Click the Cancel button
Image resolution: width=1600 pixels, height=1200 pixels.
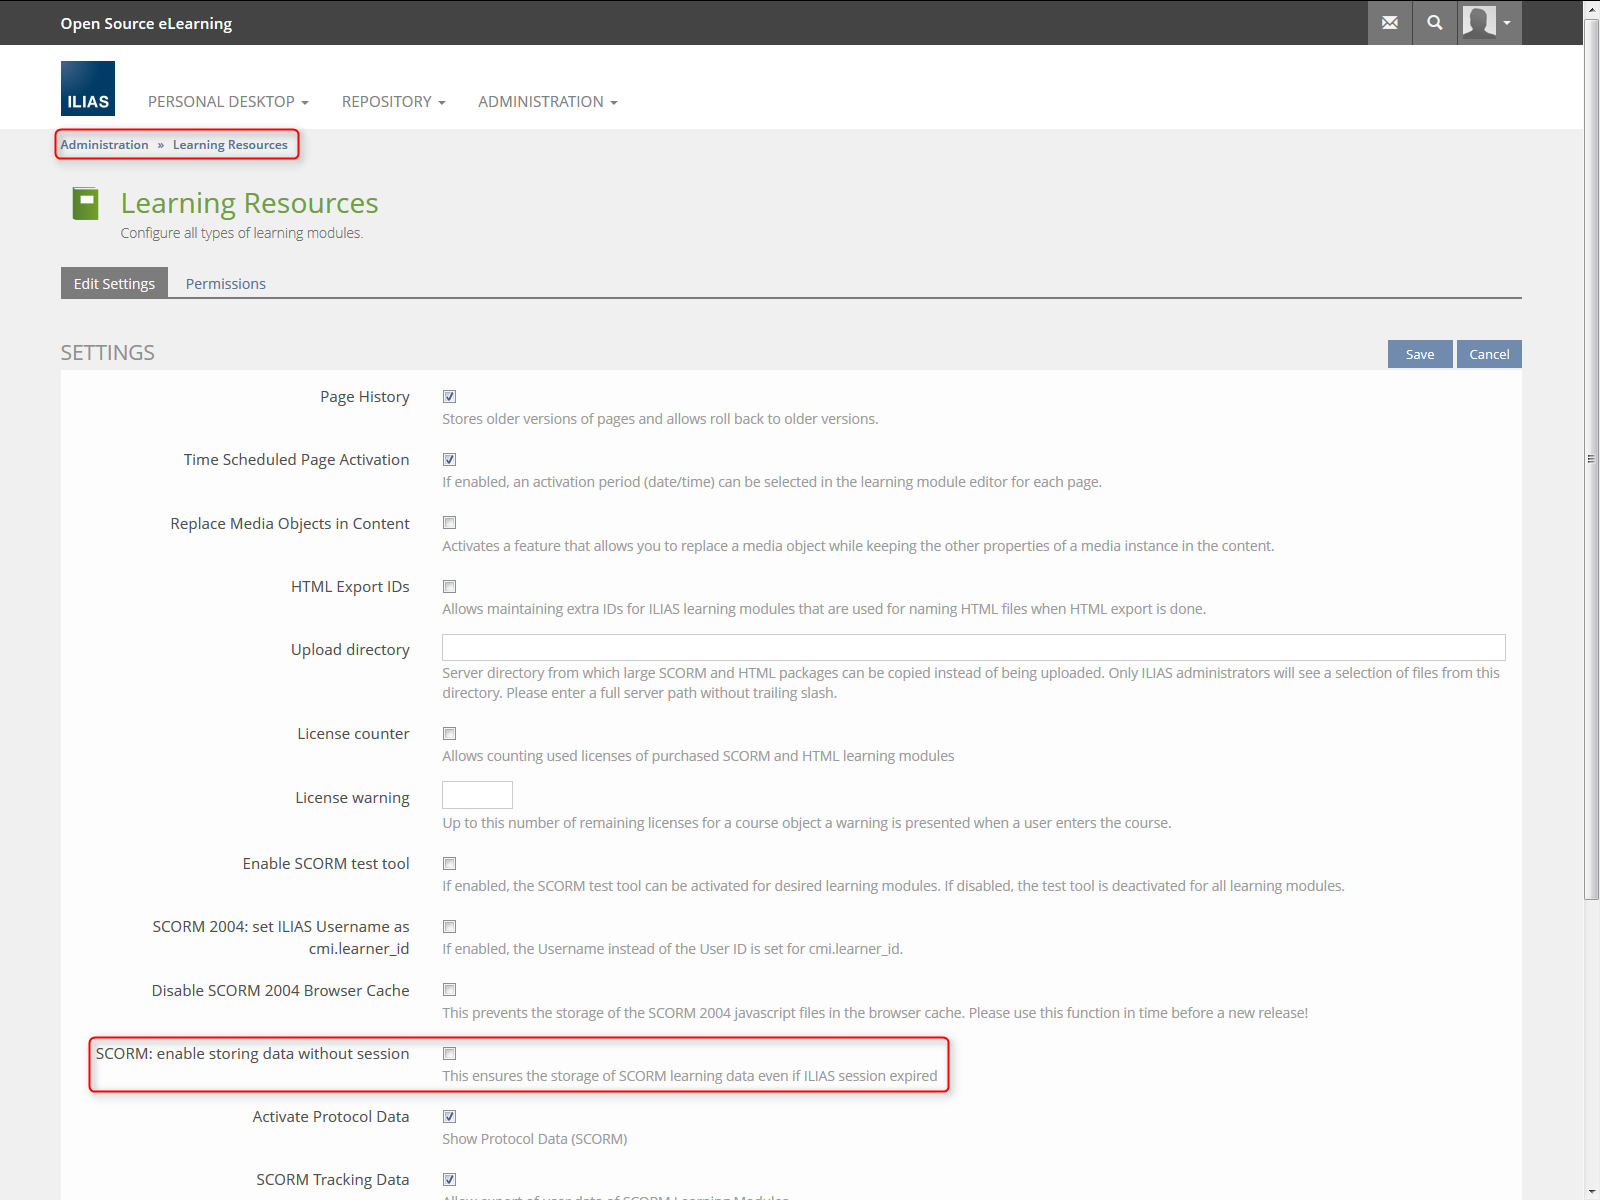point(1488,354)
